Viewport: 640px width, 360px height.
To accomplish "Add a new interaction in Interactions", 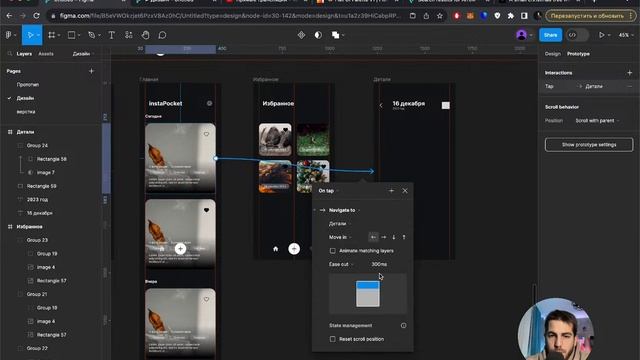I will click(629, 73).
